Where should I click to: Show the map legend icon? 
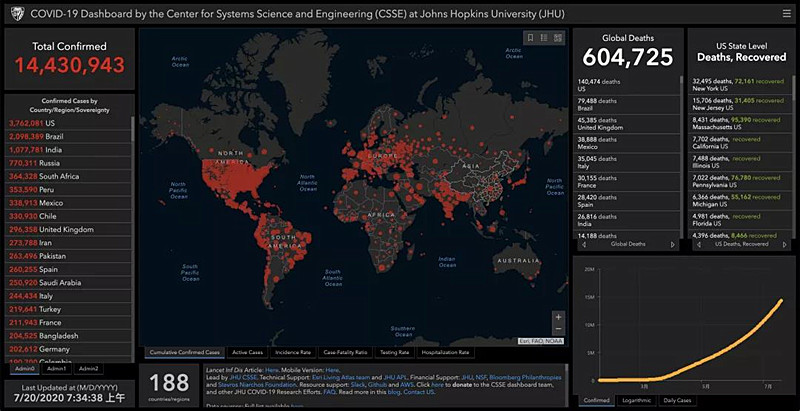click(x=544, y=38)
